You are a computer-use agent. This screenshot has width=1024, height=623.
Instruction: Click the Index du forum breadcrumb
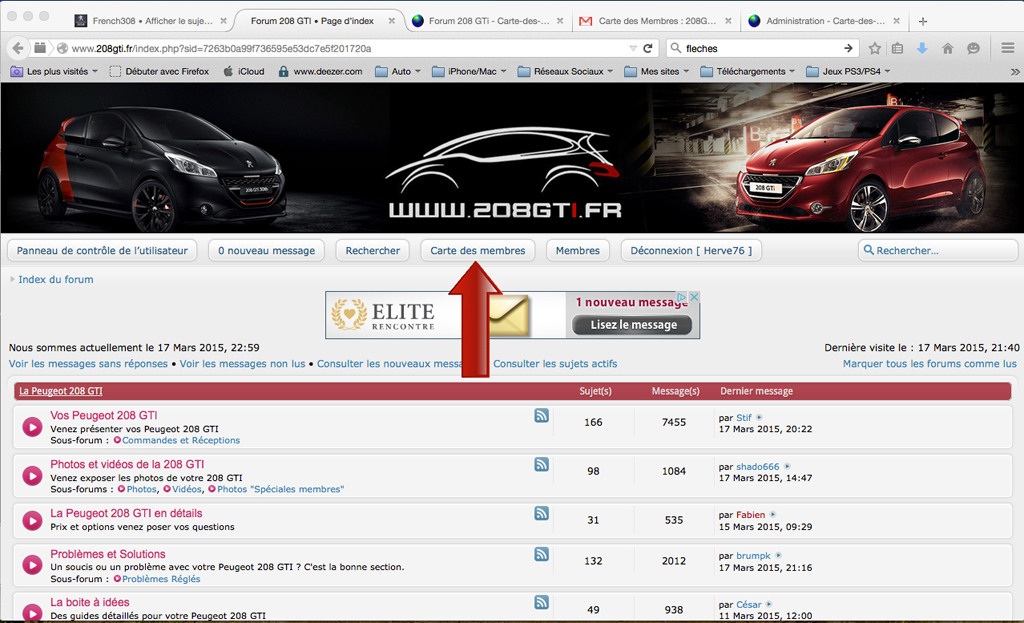click(x=56, y=280)
